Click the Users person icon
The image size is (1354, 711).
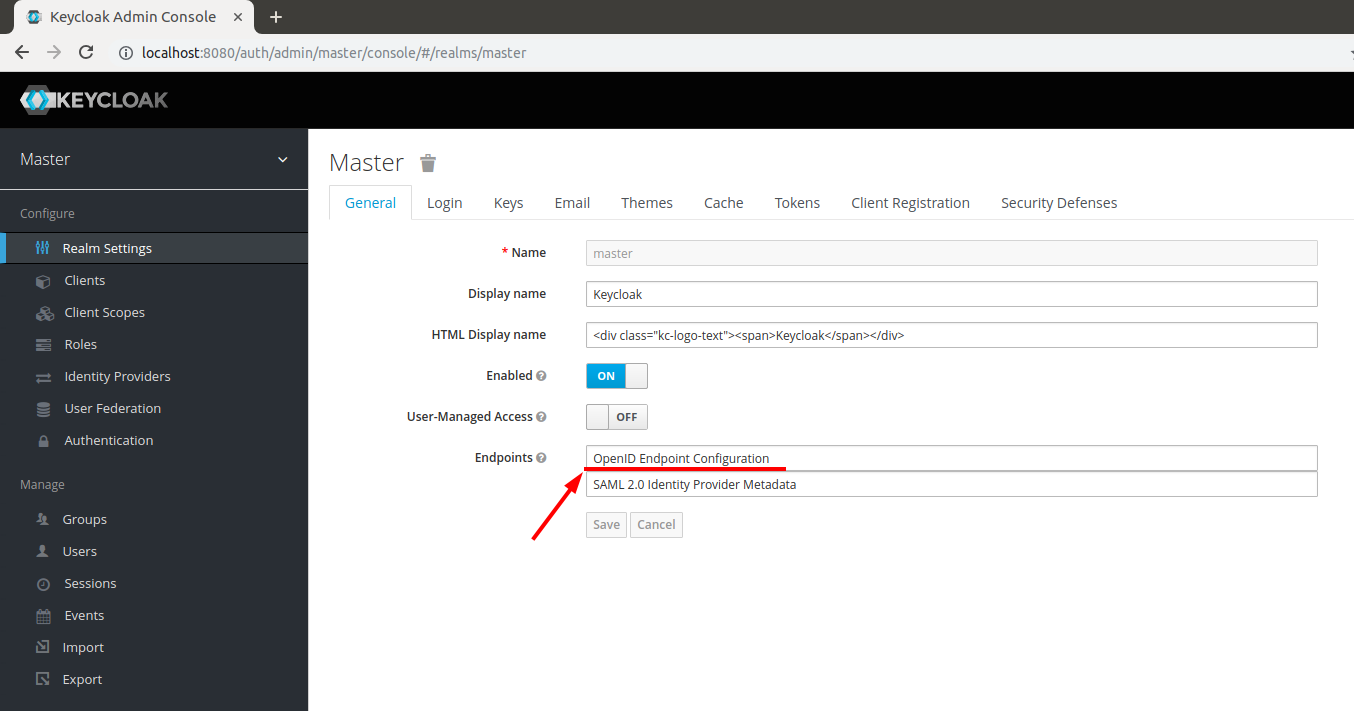42,551
